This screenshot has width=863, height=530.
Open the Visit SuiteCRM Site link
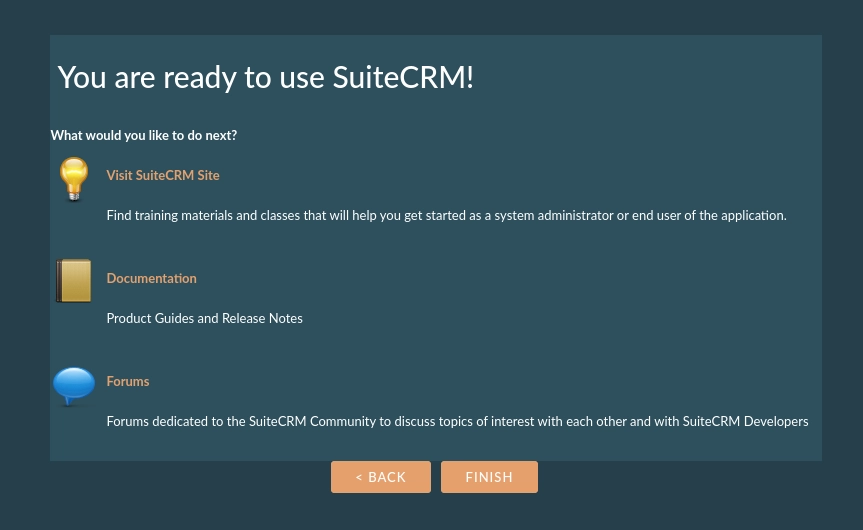[x=163, y=175]
